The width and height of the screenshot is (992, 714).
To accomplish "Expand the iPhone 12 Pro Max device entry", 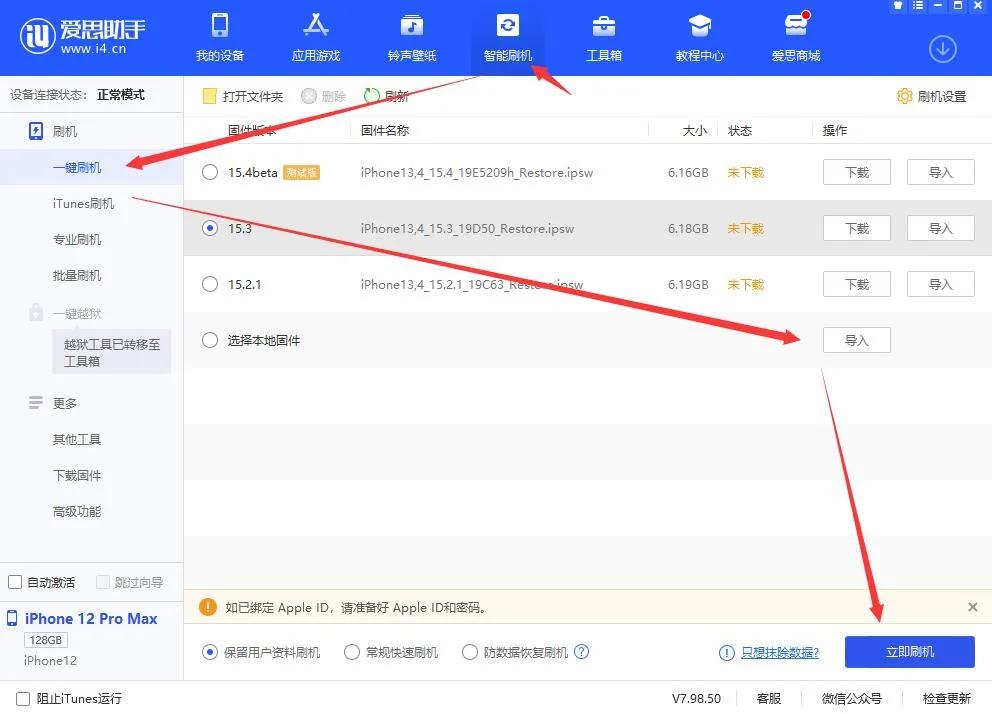I will (x=88, y=618).
